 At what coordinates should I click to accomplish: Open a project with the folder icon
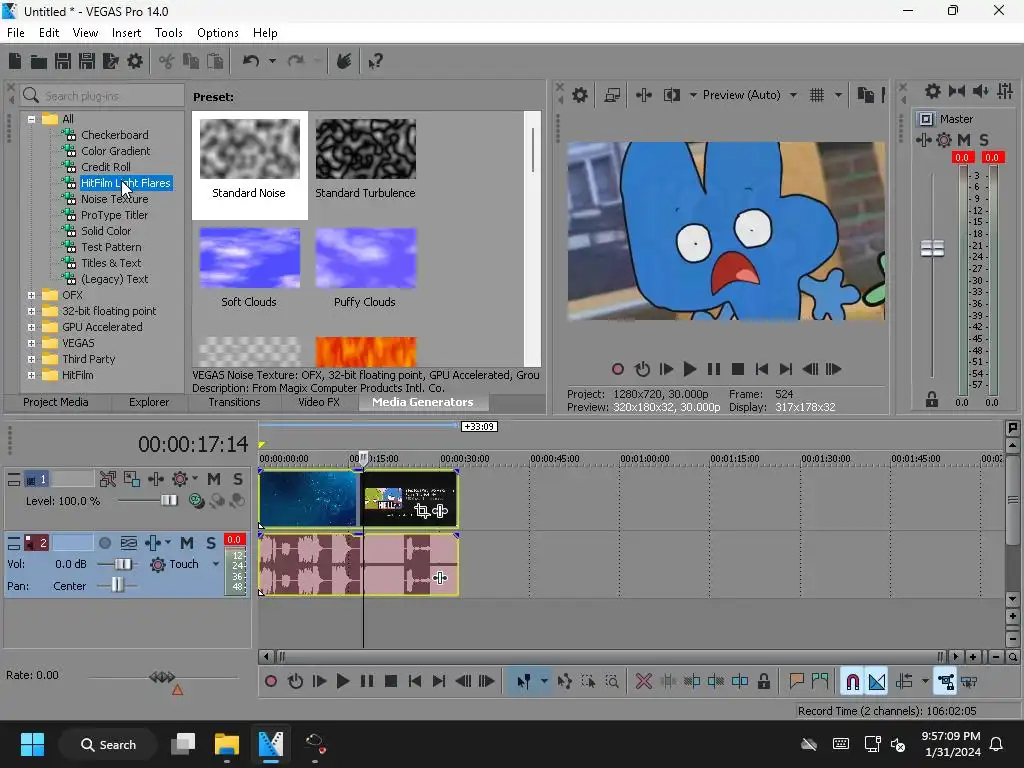pyautogui.click(x=39, y=61)
